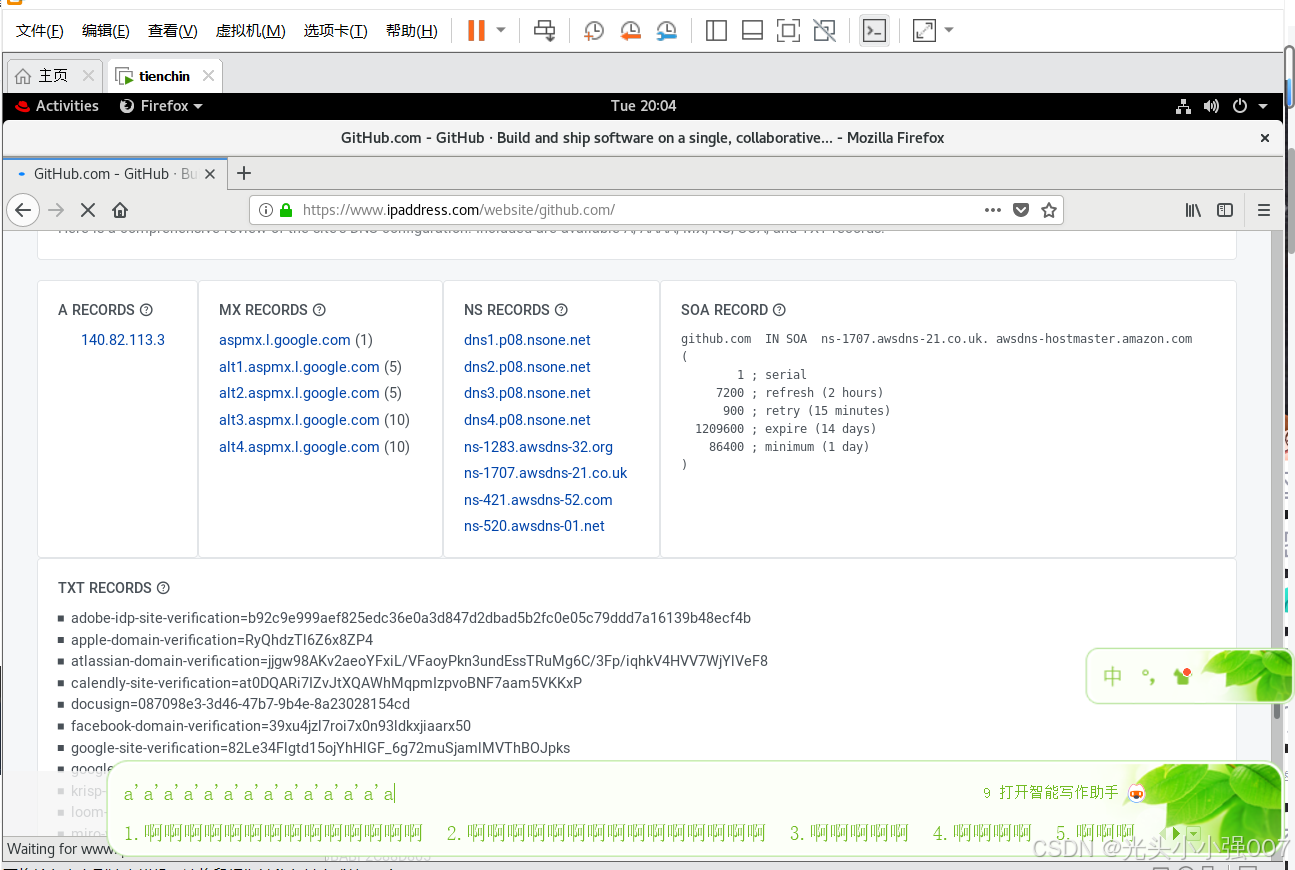Viewport: 1295px width, 870px height.
Task: Open the 文件(F) menu
Action: pyautogui.click(x=40, y=31)
